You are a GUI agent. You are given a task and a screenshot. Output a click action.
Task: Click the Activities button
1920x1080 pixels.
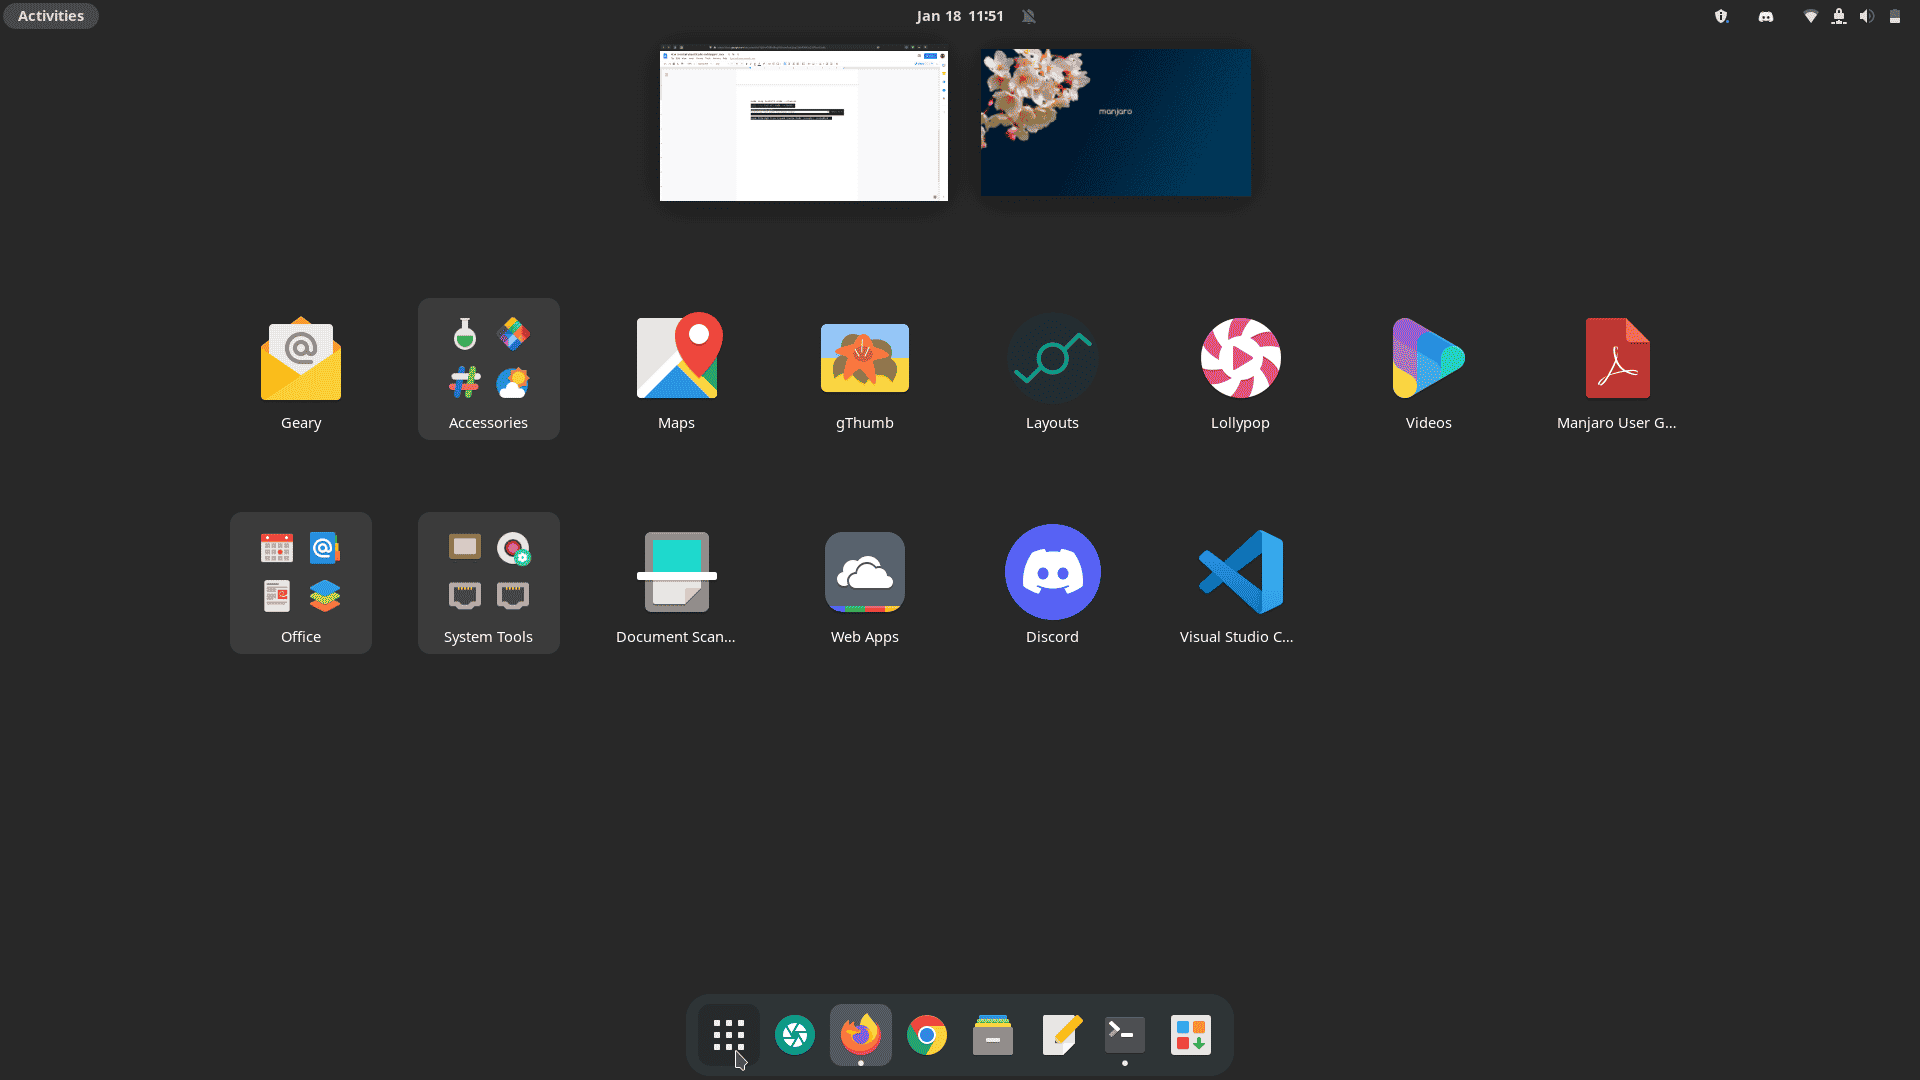(51, 16)
